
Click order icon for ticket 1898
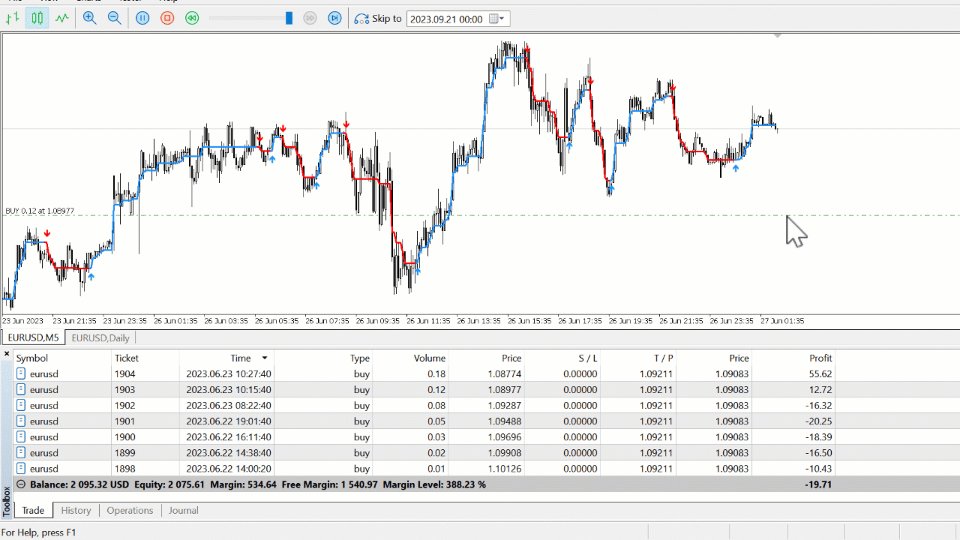point(21,468)
